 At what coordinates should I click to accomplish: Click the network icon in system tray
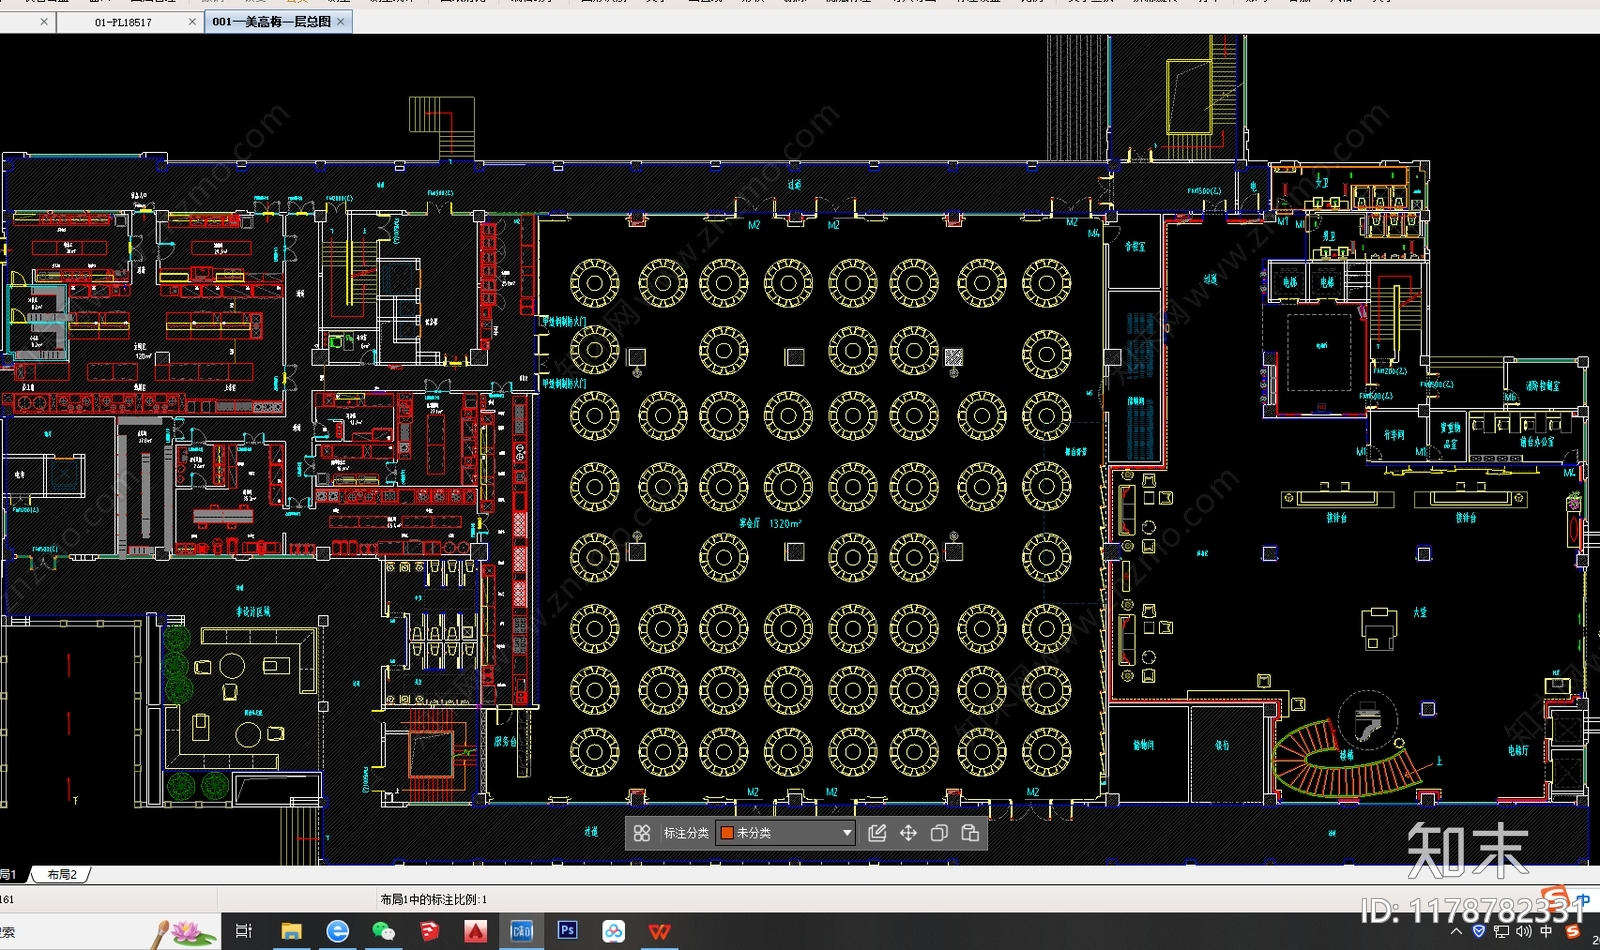click(x=1501, y=931)
